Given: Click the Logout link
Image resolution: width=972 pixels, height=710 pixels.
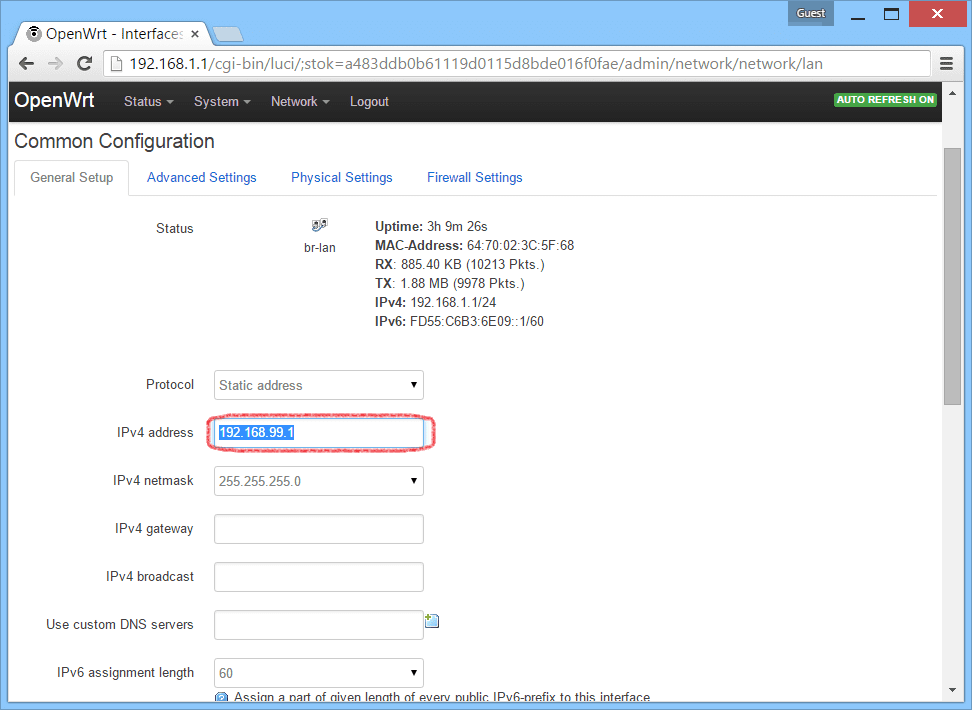Looking at the screenshot, I should pyautogui.click(x=369, y=101).
